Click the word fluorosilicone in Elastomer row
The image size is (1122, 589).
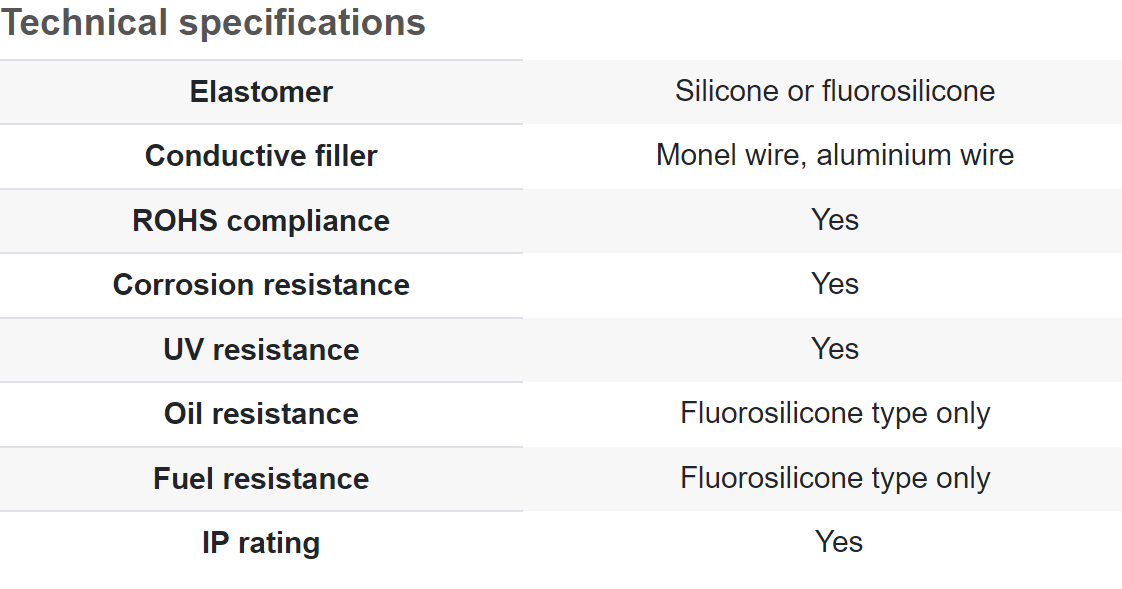coord(909,91)
